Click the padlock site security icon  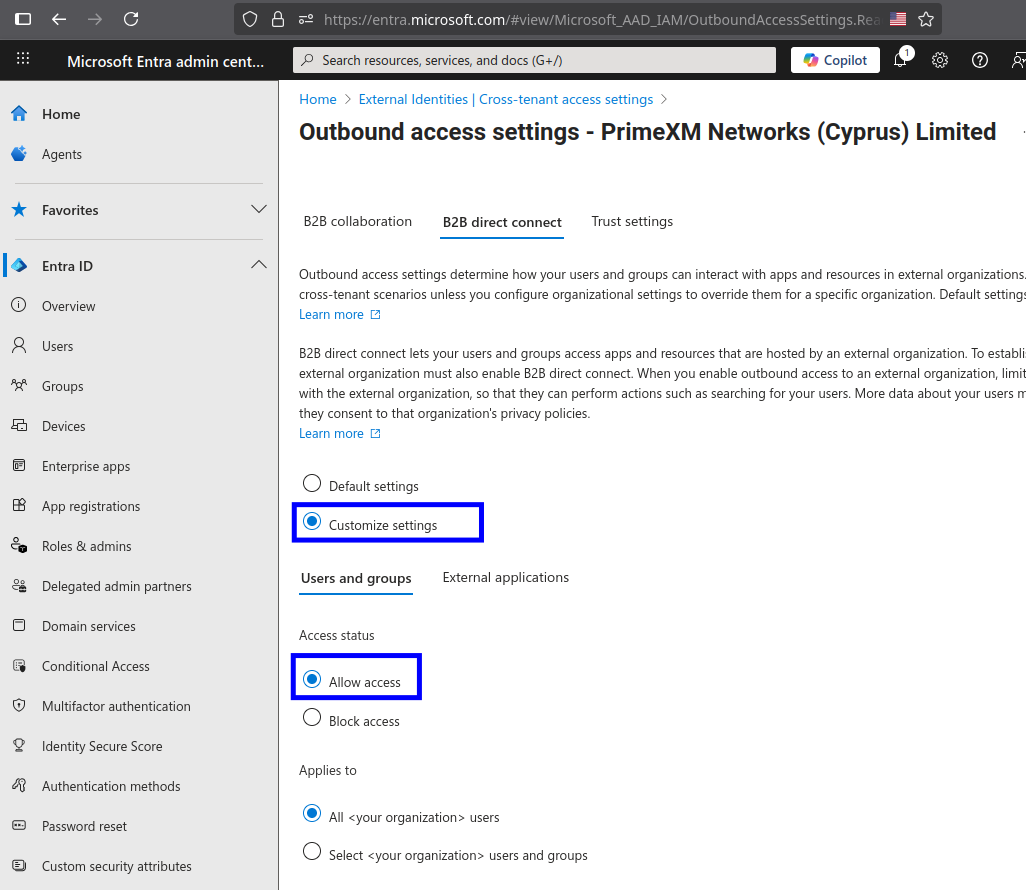[x=278, y=19]
